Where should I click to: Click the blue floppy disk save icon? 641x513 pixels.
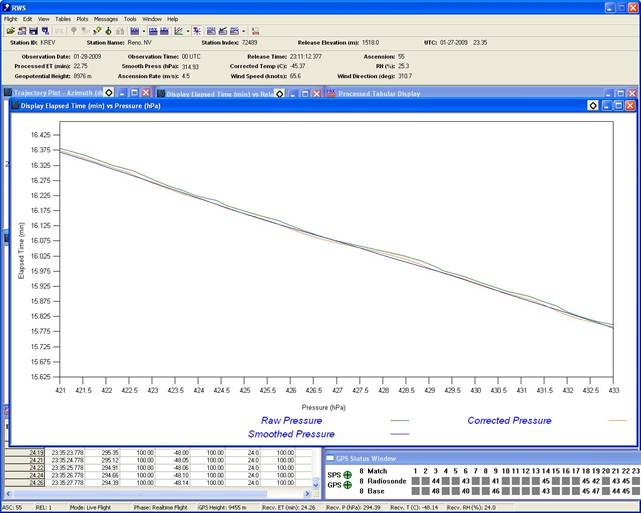coord(34,31)
